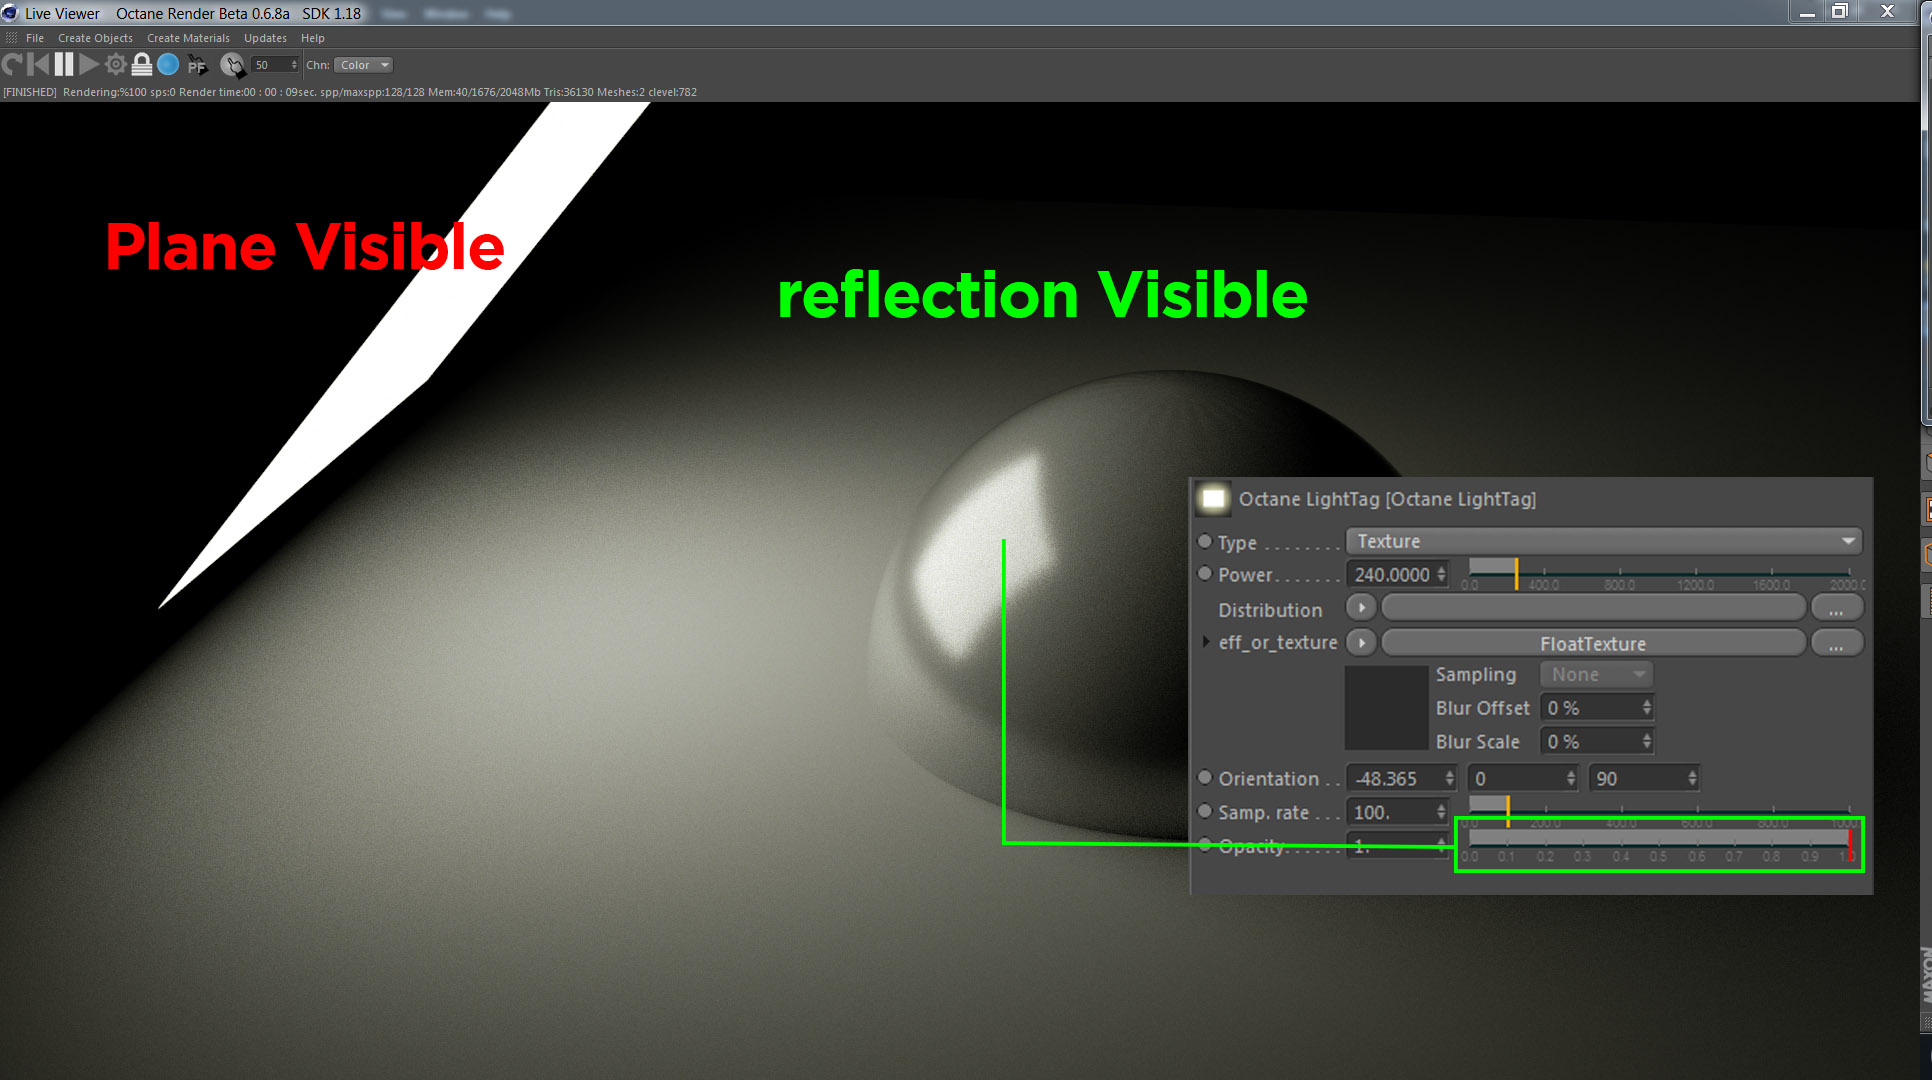
Task: Click the FloatTexture button
Action: (x=1593, y=643)
